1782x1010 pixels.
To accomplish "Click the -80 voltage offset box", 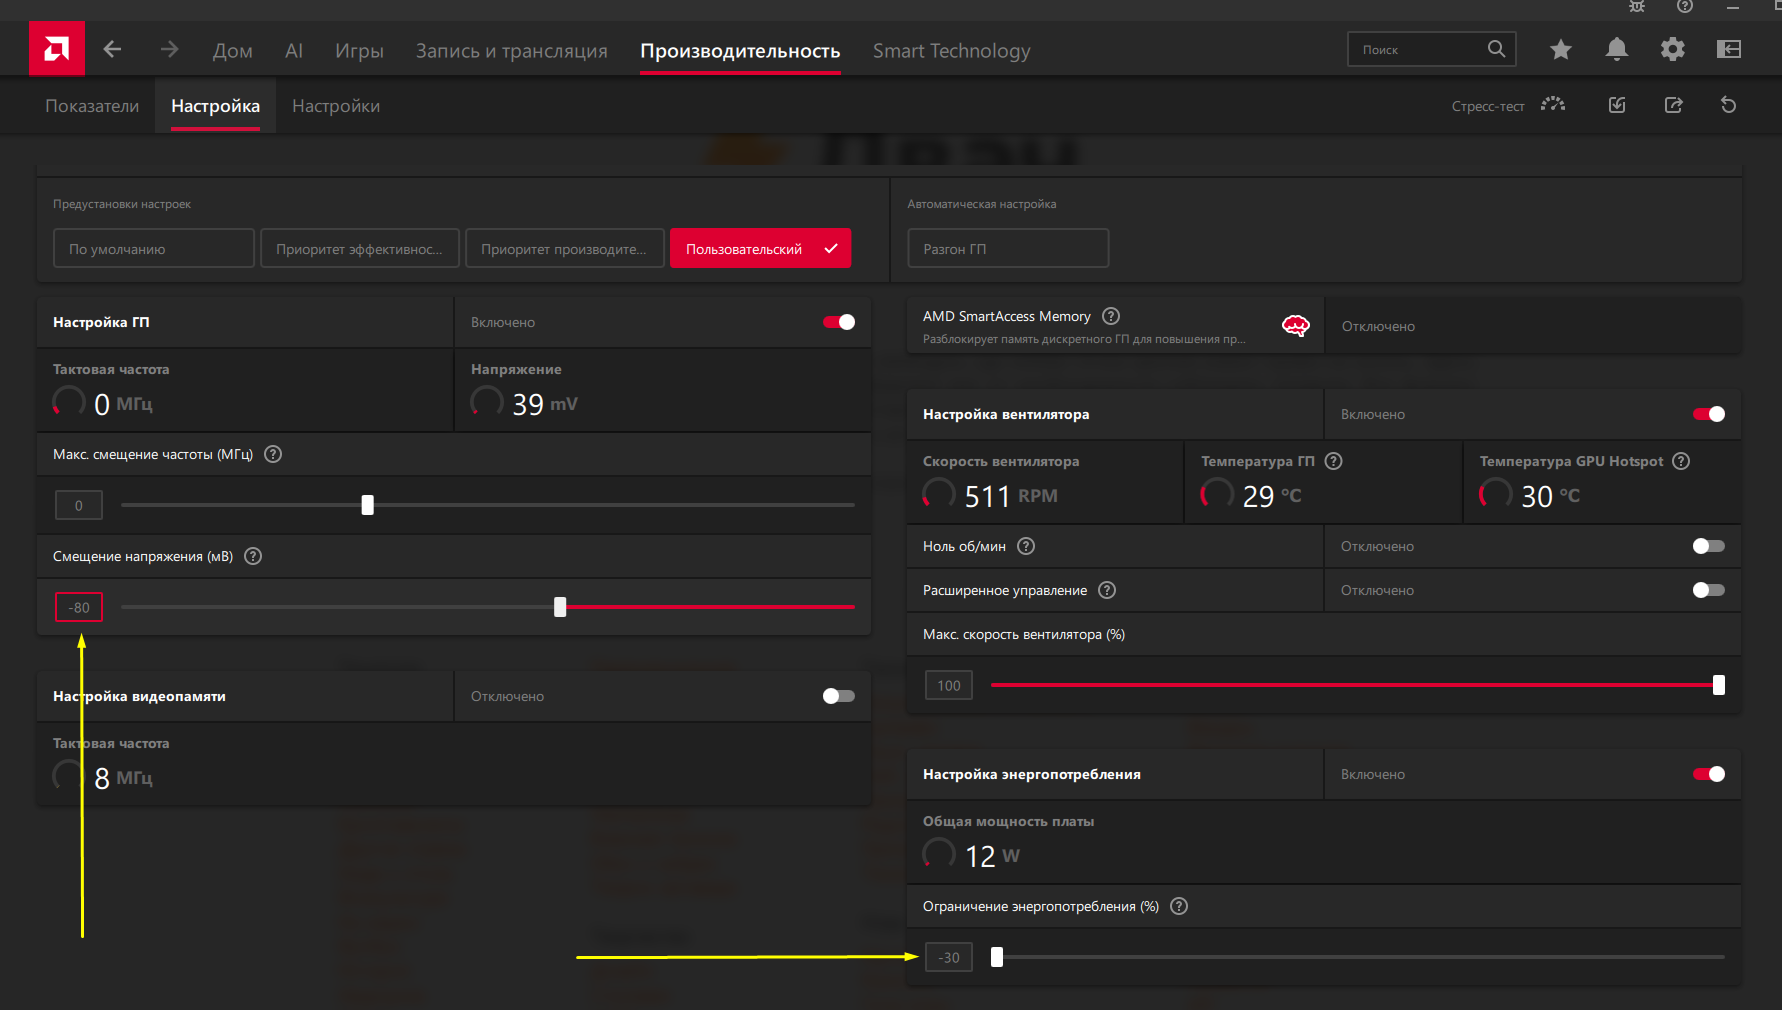I will 79,607.
